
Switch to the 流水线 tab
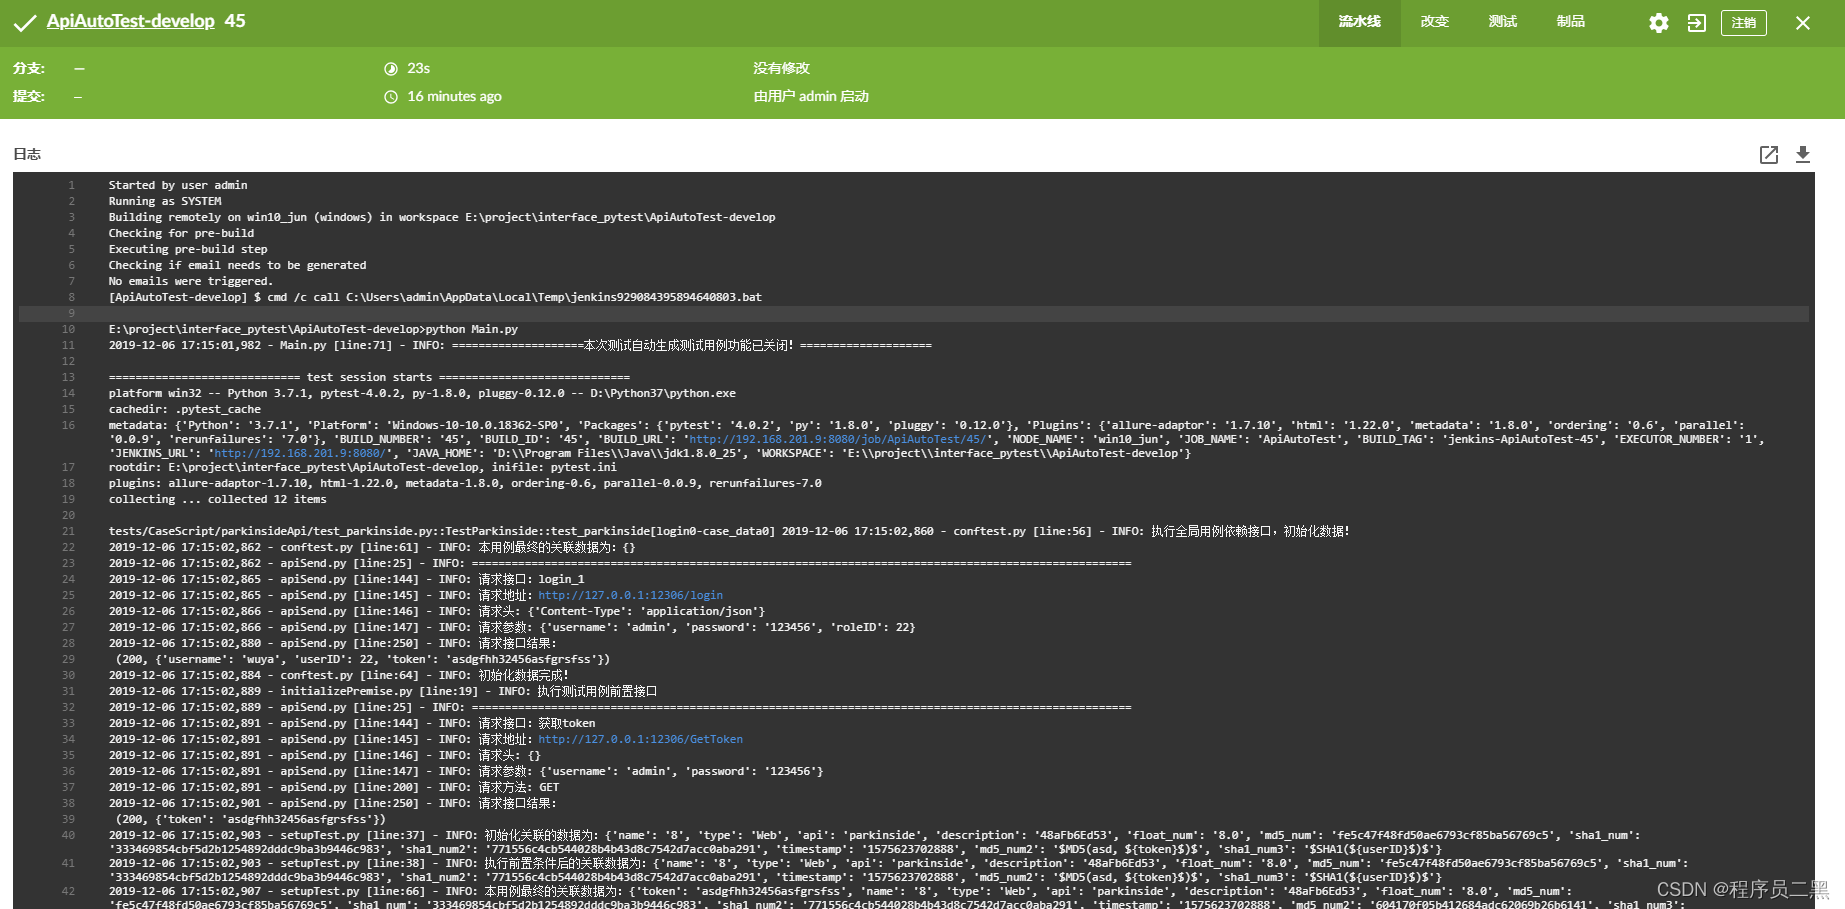point(1359,22)
